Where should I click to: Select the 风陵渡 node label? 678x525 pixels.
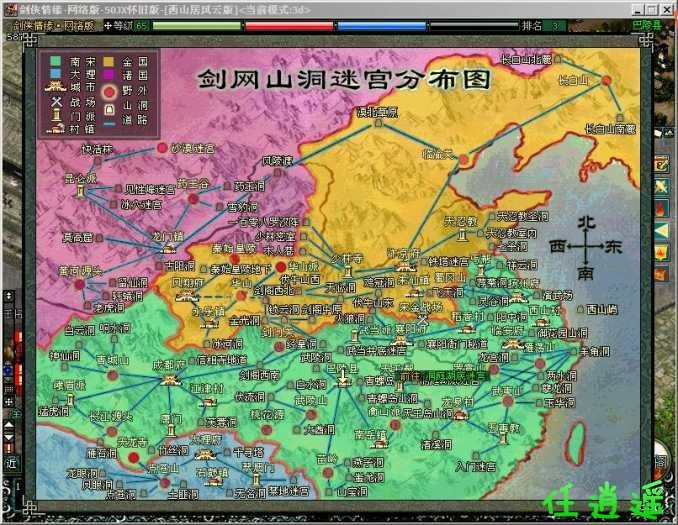(x=277, y=162)
